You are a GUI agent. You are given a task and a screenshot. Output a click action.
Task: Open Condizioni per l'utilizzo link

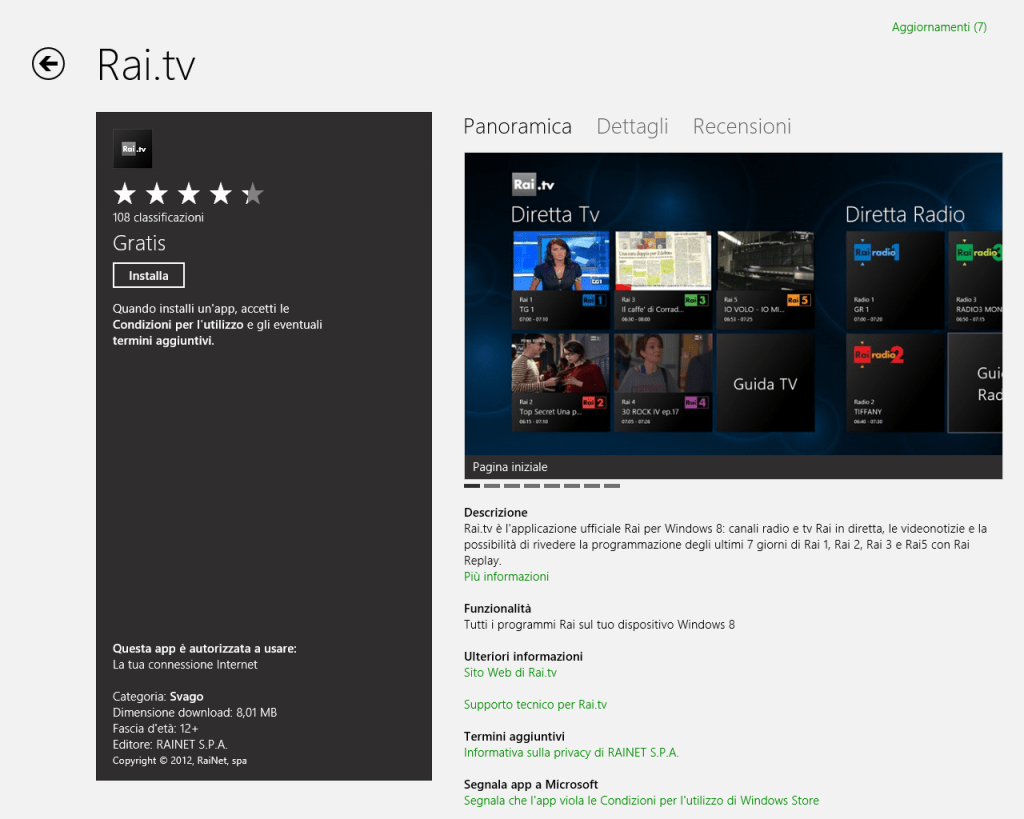click(178, 325)
